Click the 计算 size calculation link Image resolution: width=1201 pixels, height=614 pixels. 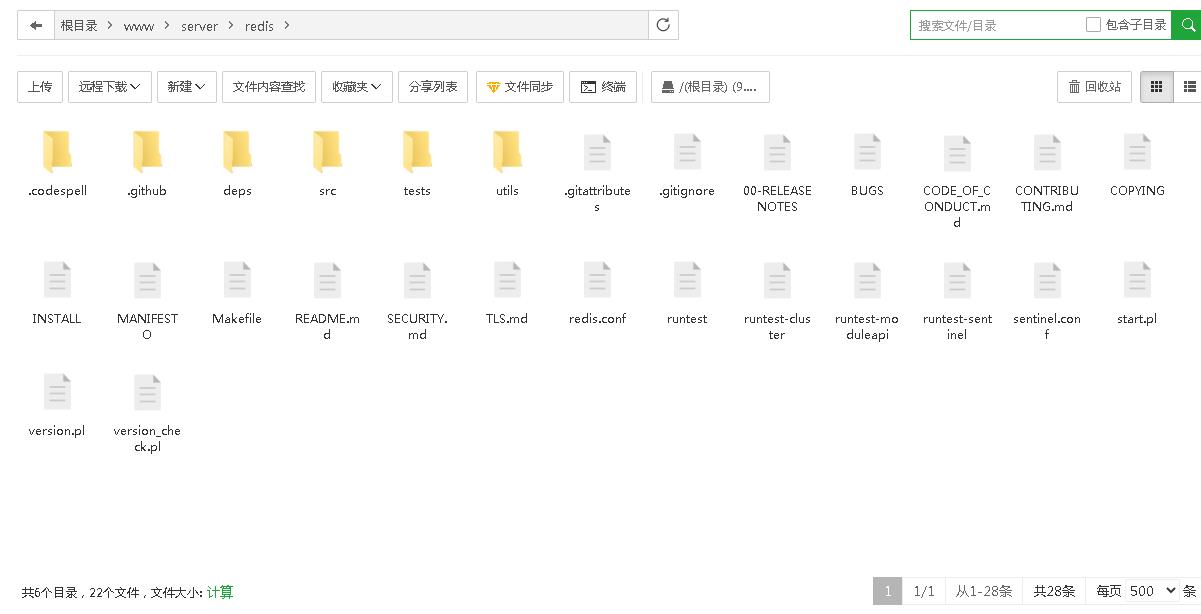pyautogui.click(x=220, y=592)
